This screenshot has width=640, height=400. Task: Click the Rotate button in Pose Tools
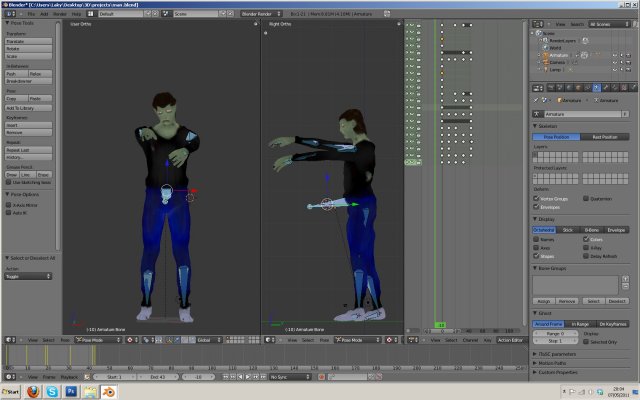pyautogui.click(x=29, y=49)
